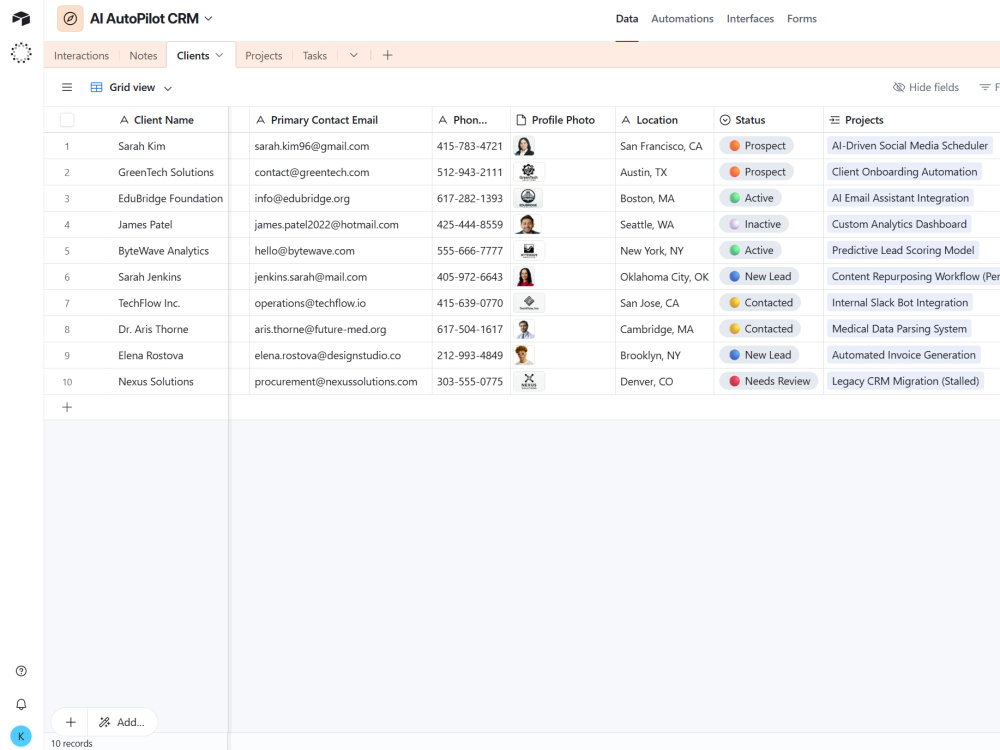Select the Oklahoma City, OK location cell
Screen dimensions: 1000x750
665,277
